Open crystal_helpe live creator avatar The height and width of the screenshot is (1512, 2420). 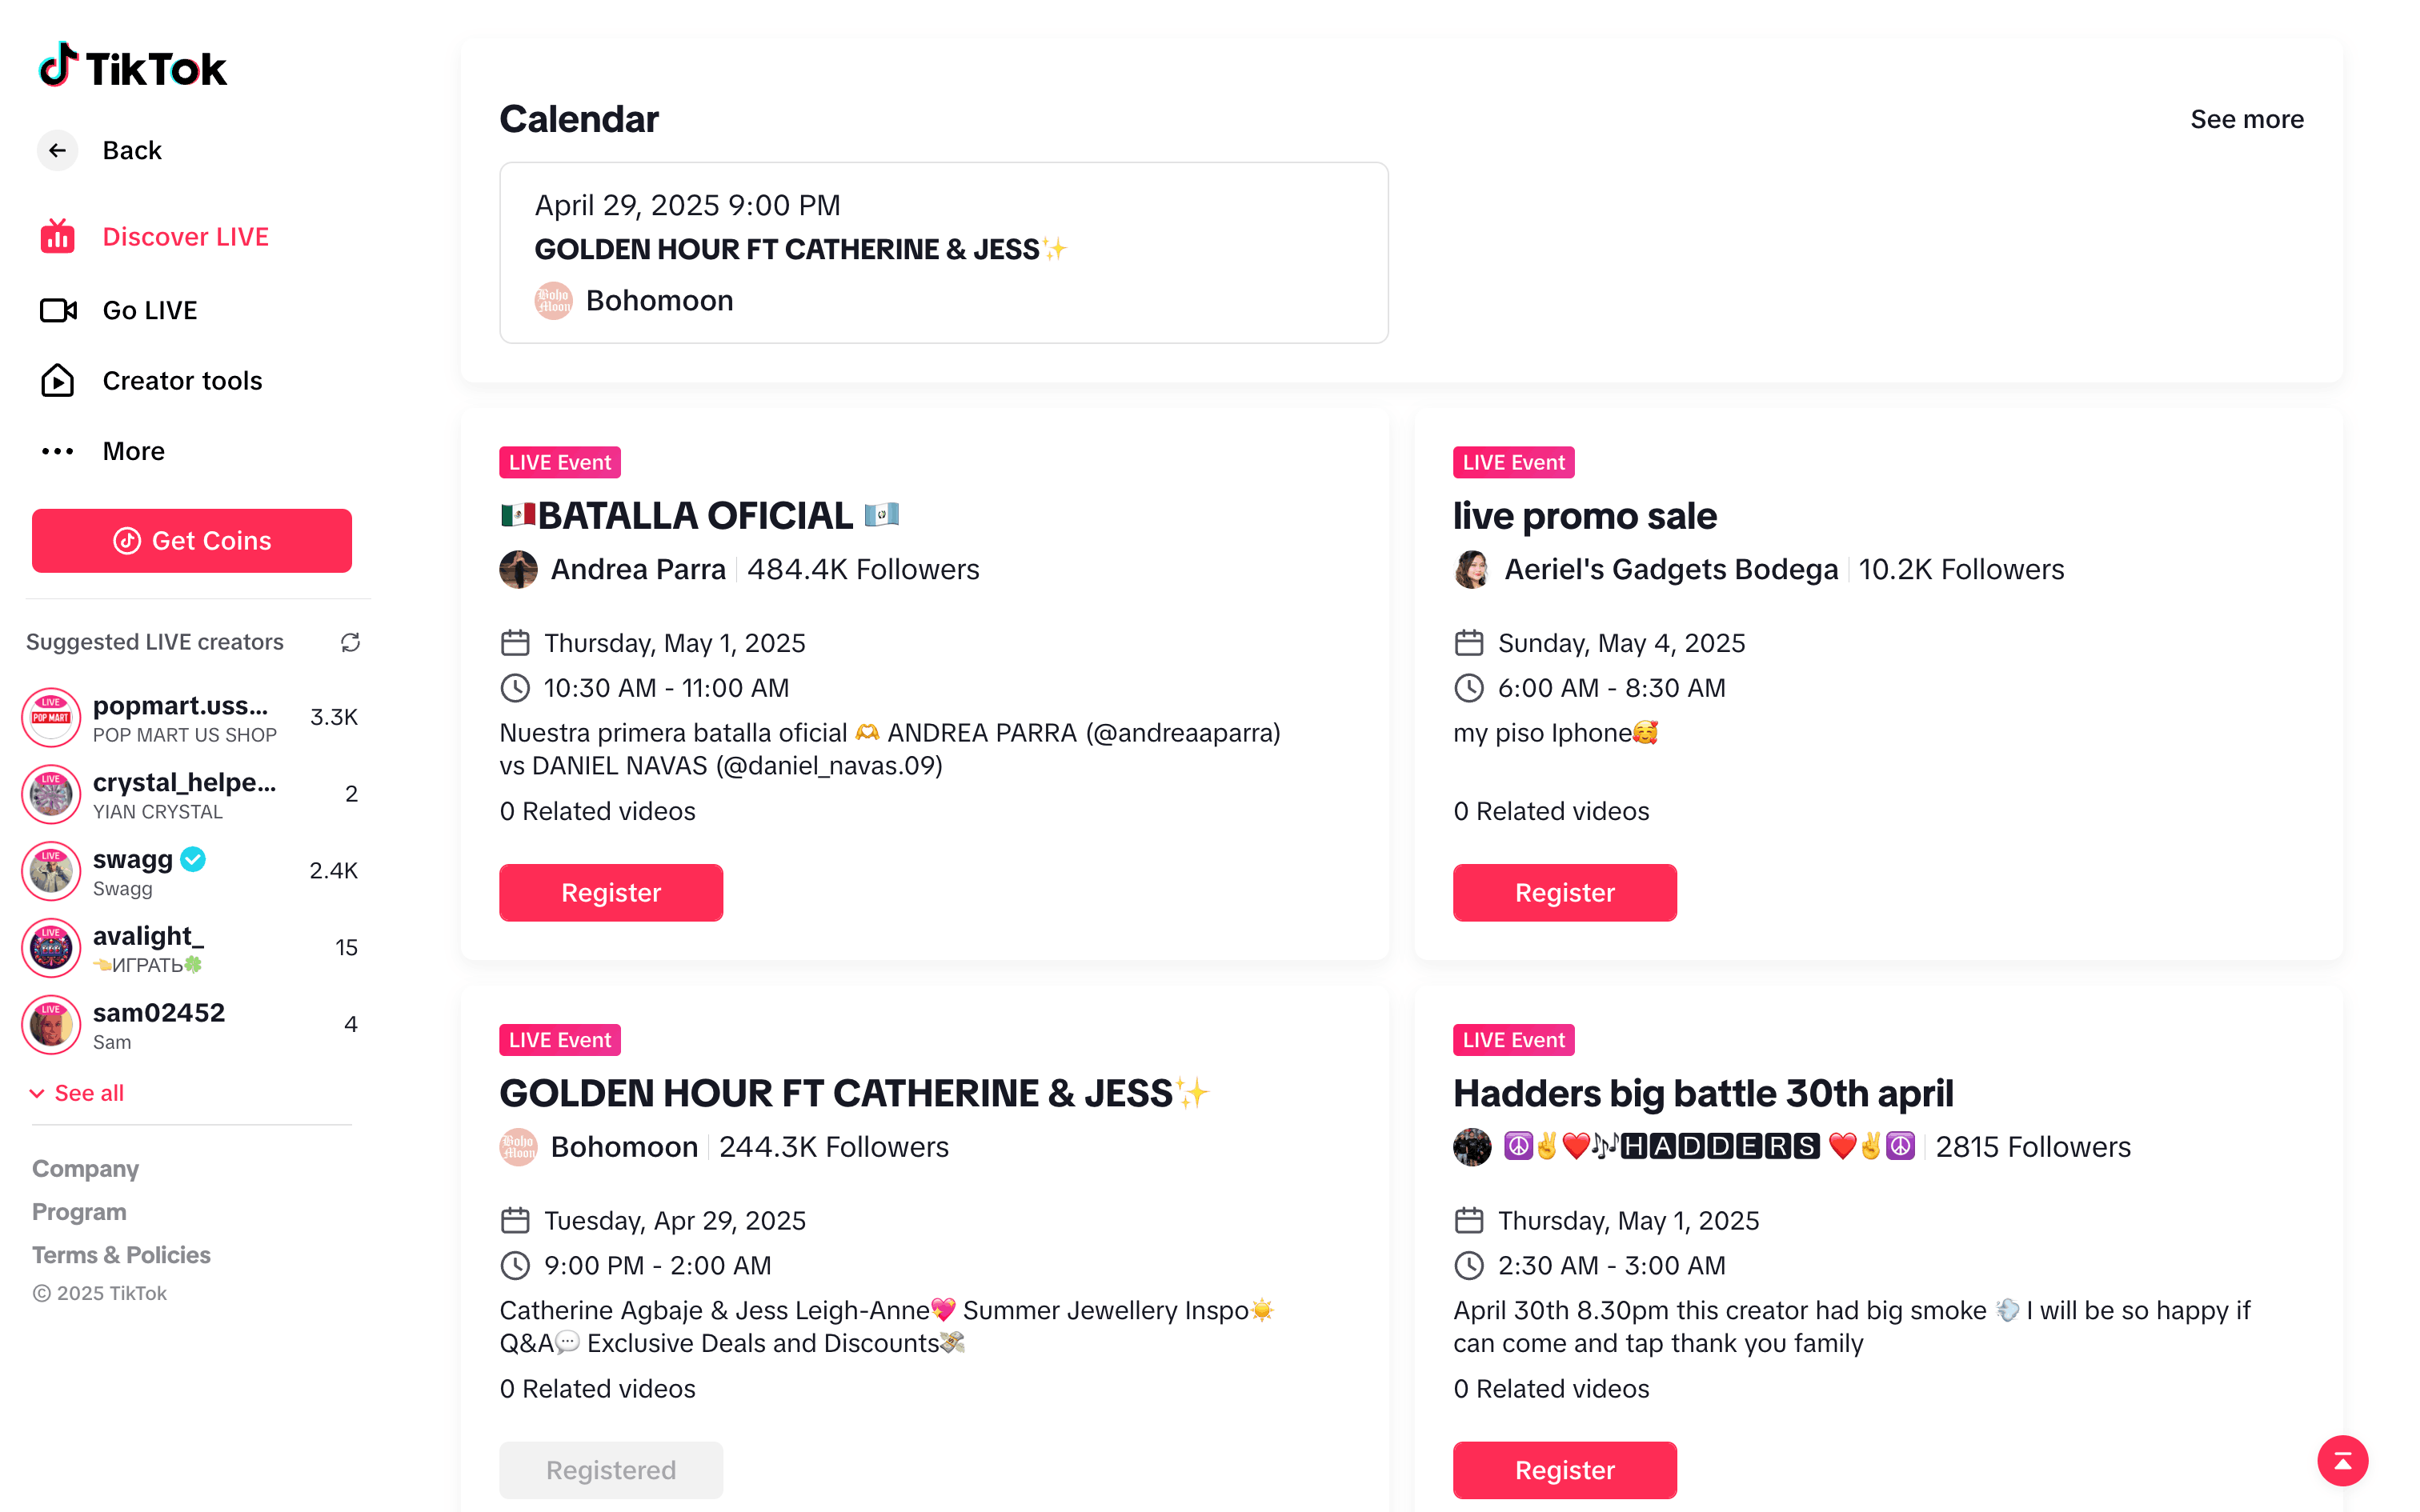coord(51,794)
